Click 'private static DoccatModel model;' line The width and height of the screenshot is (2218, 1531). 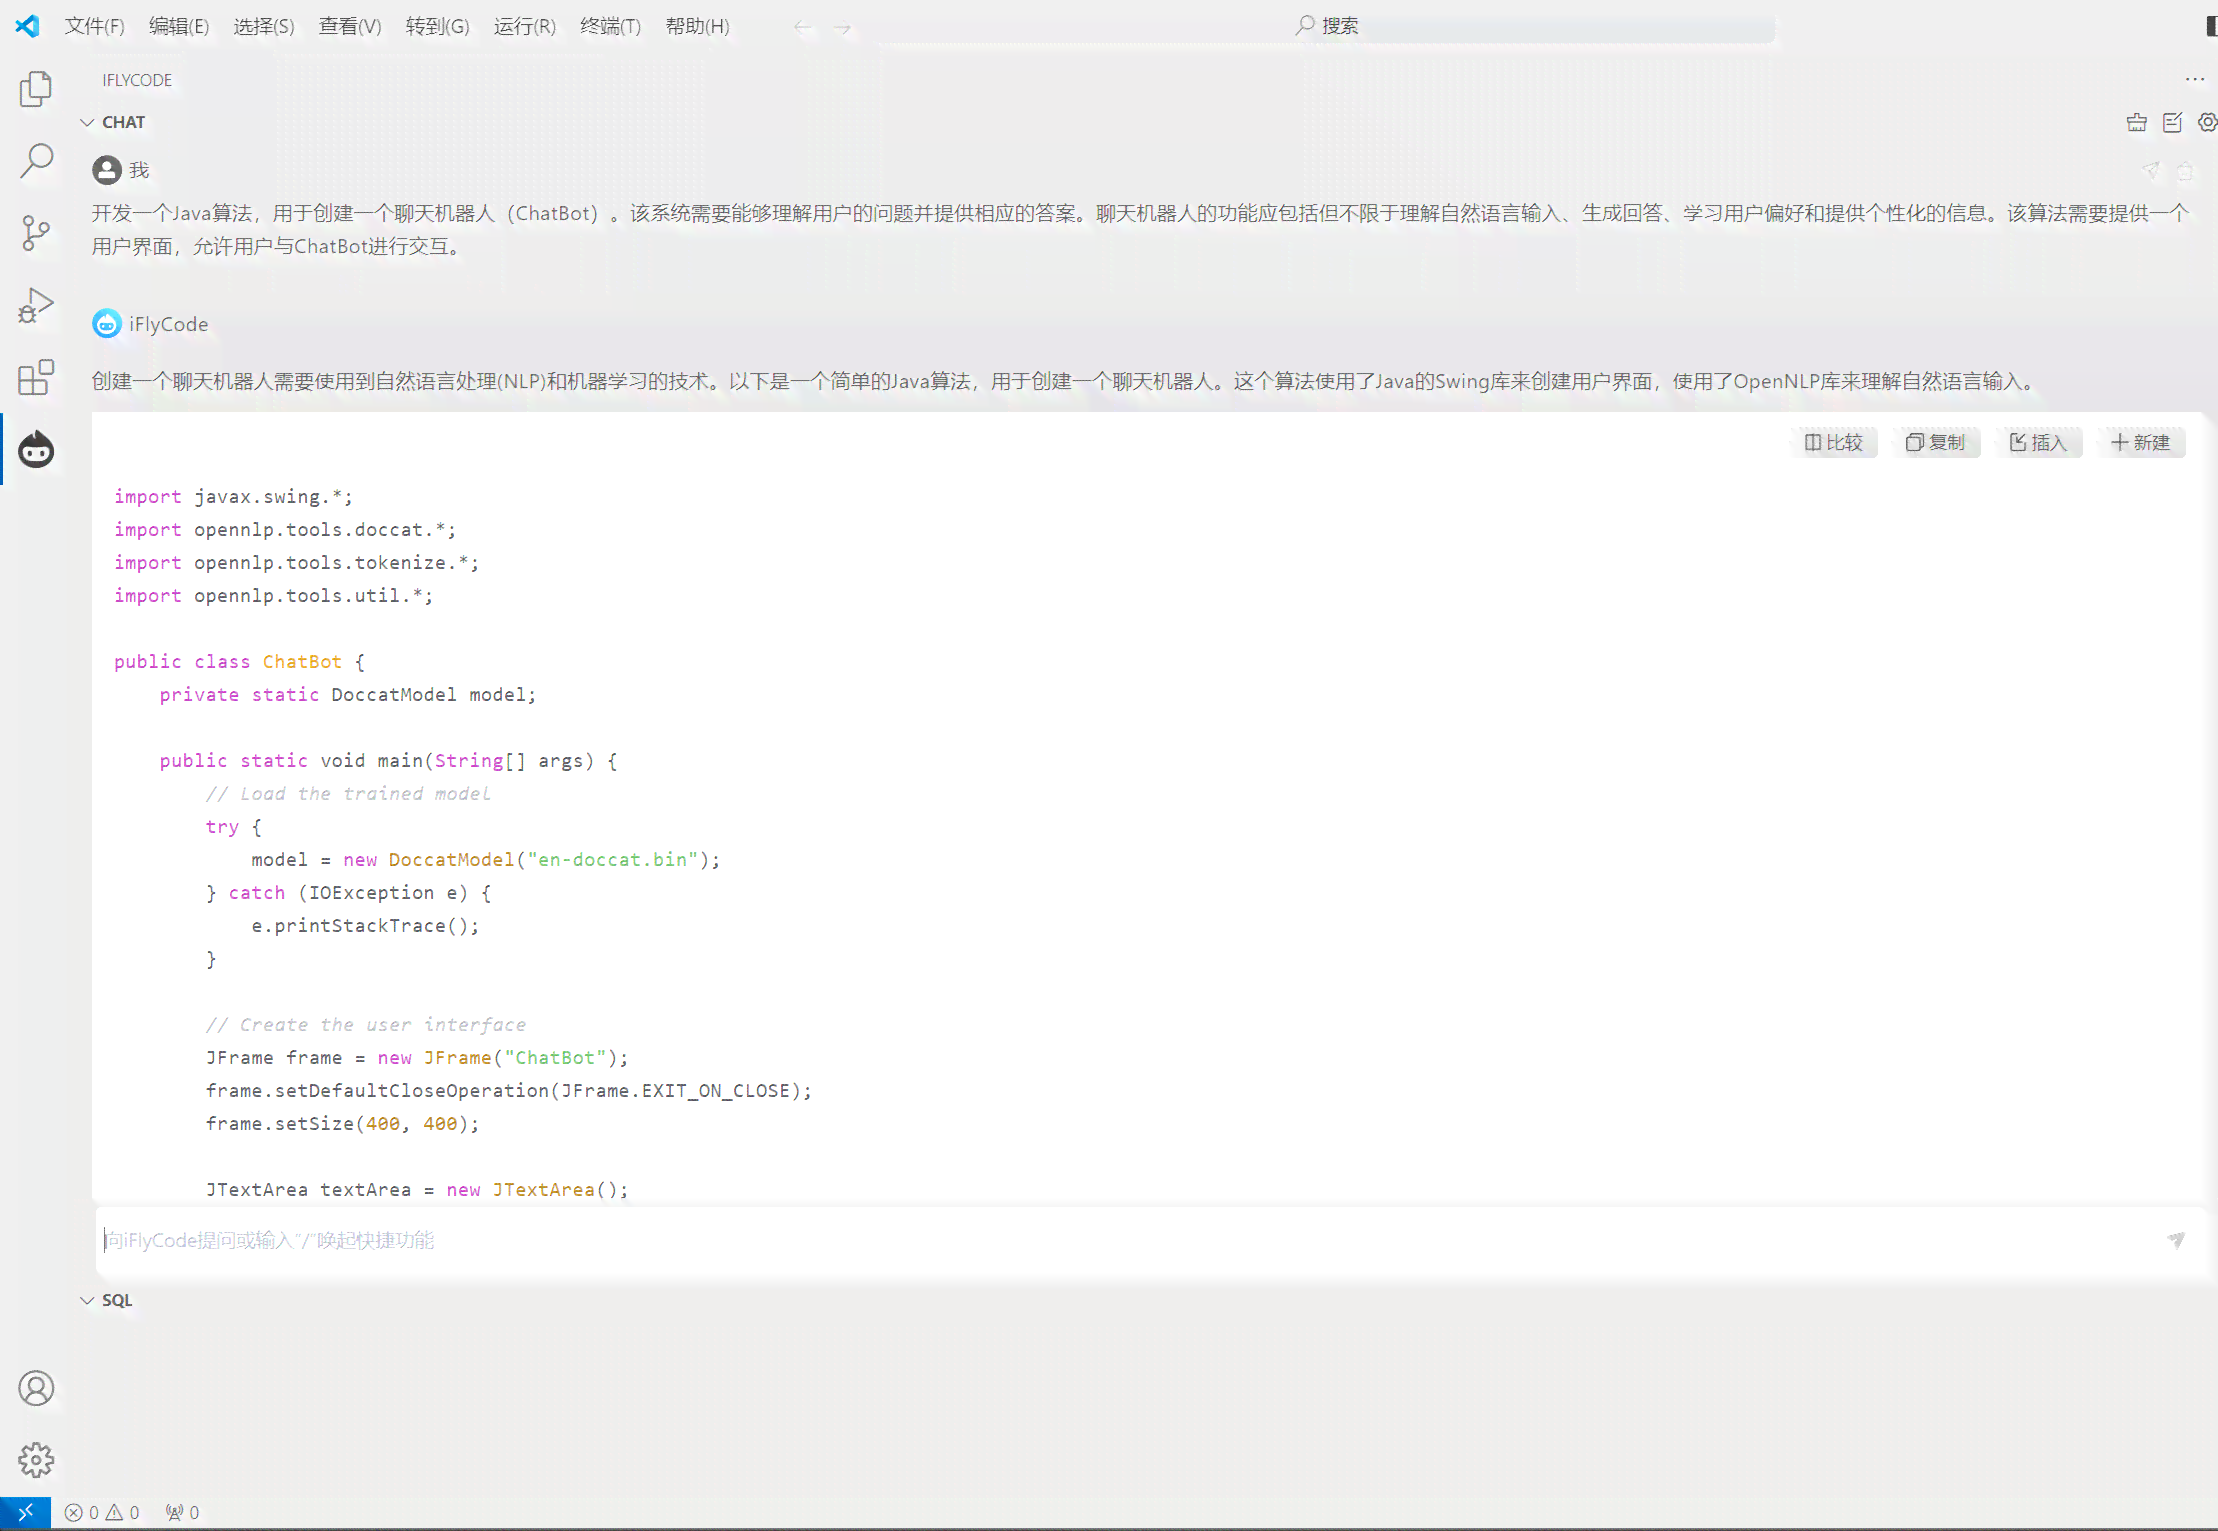(348, 694)
